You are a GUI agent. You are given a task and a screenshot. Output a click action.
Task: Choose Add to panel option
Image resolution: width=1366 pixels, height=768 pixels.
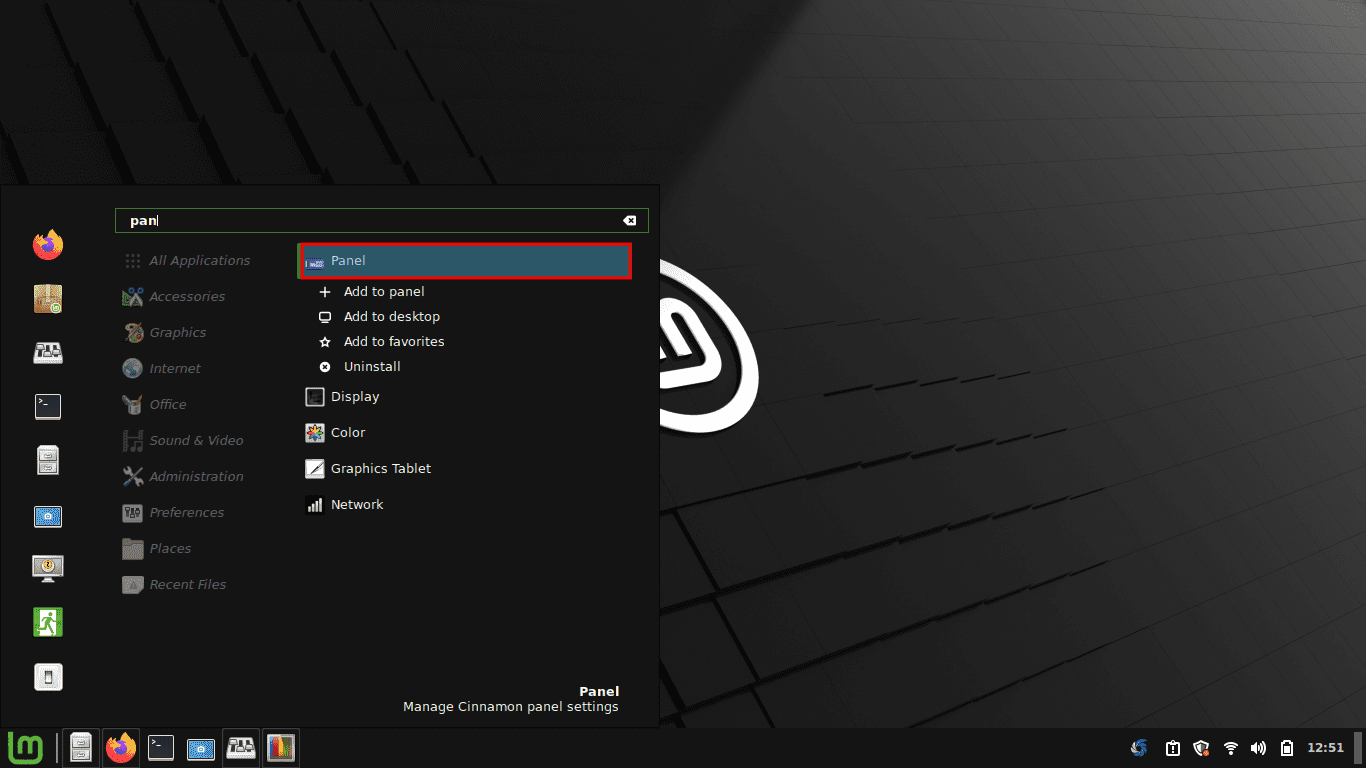click(x=384, y=292)
